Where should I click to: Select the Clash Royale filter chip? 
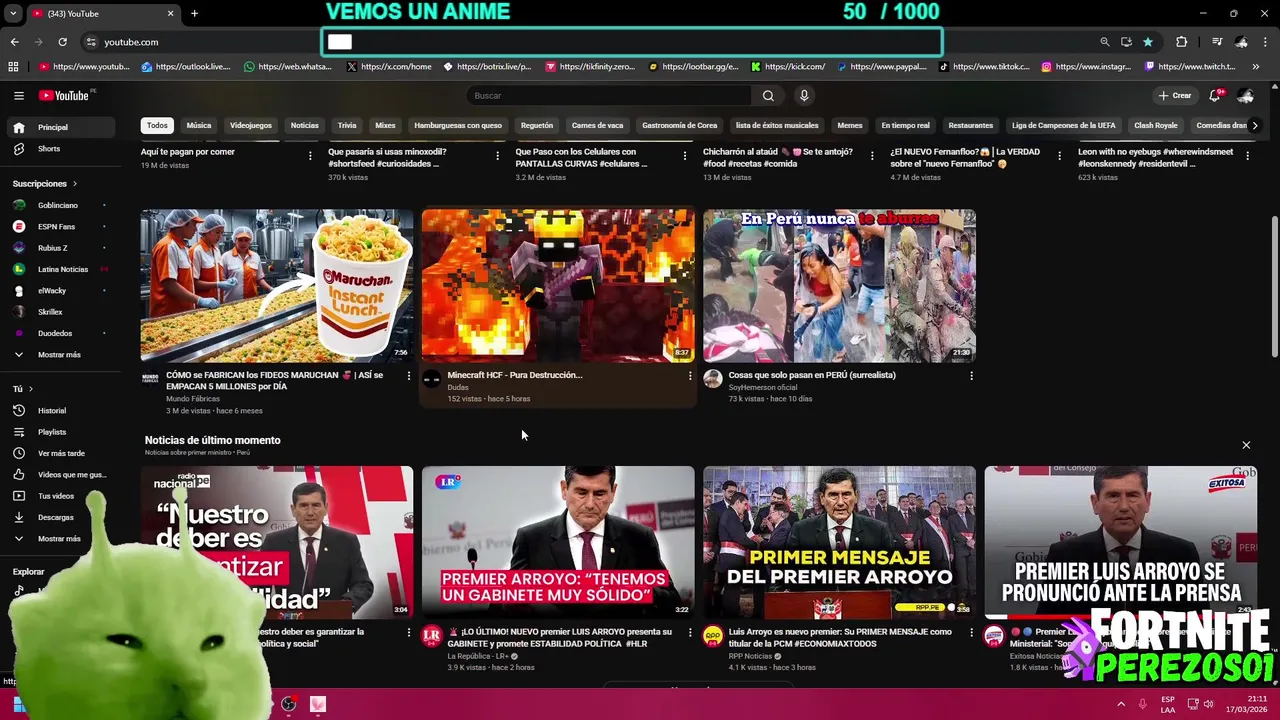click(1155, 126)
